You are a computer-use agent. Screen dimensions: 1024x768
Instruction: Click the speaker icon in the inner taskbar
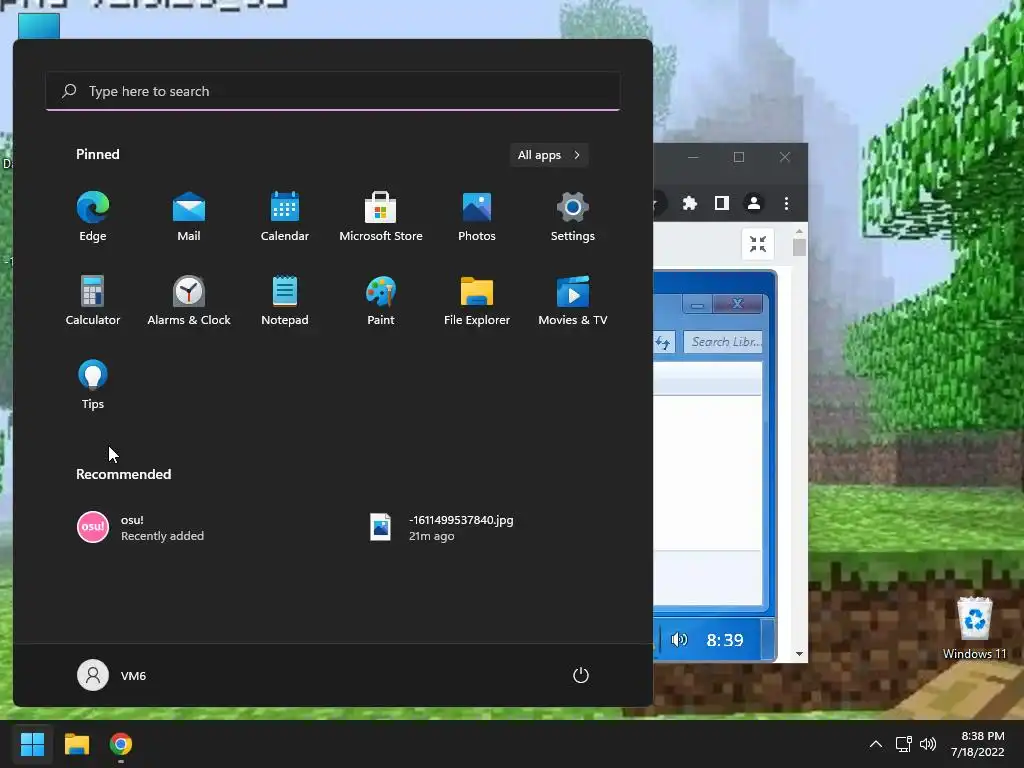click(679, 640)
